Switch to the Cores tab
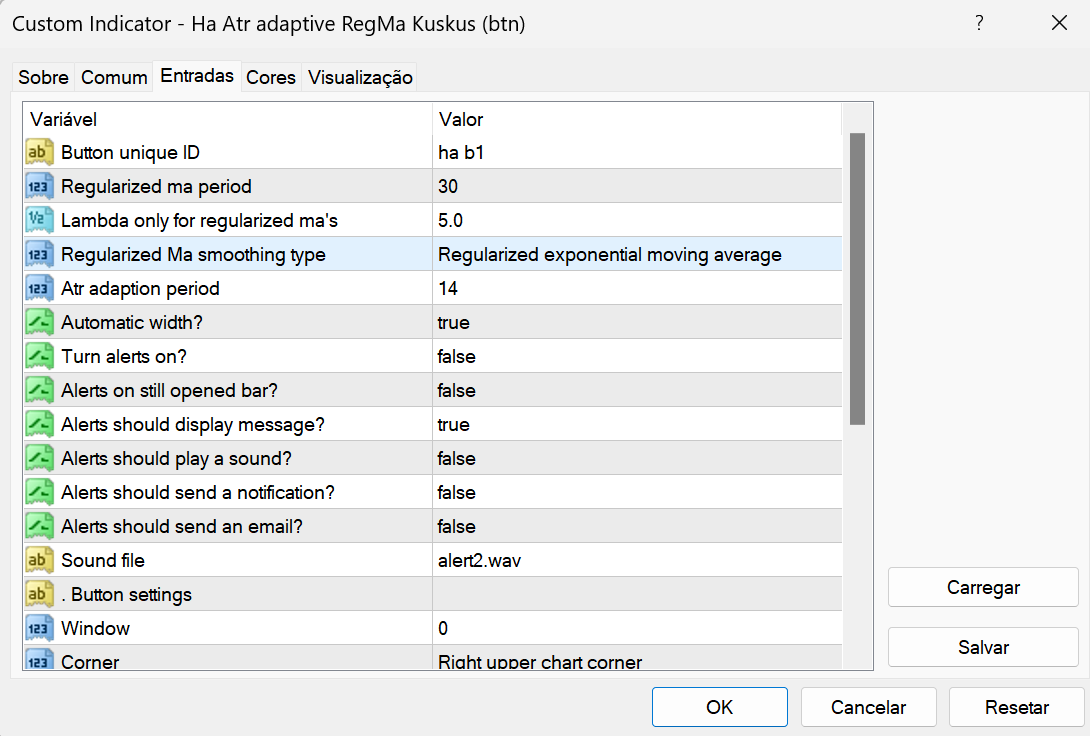1090x736 pixels. coord(271,77)
